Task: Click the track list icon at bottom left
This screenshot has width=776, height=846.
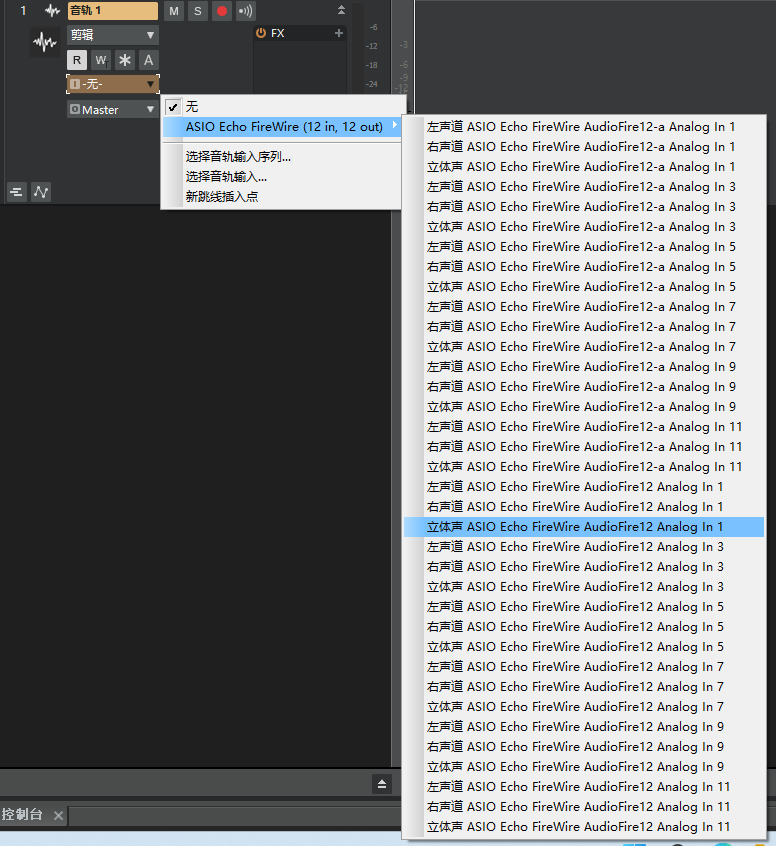Action: (x=16, y=192)
